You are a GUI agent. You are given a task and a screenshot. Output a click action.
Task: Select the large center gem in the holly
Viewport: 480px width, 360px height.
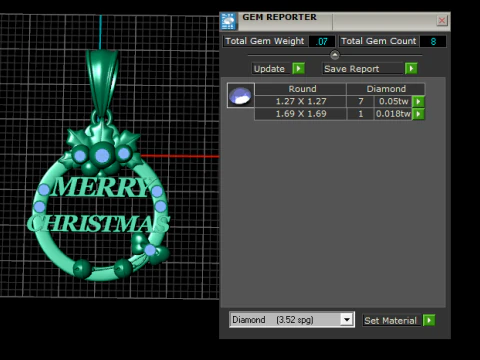(x=102, y=155)
